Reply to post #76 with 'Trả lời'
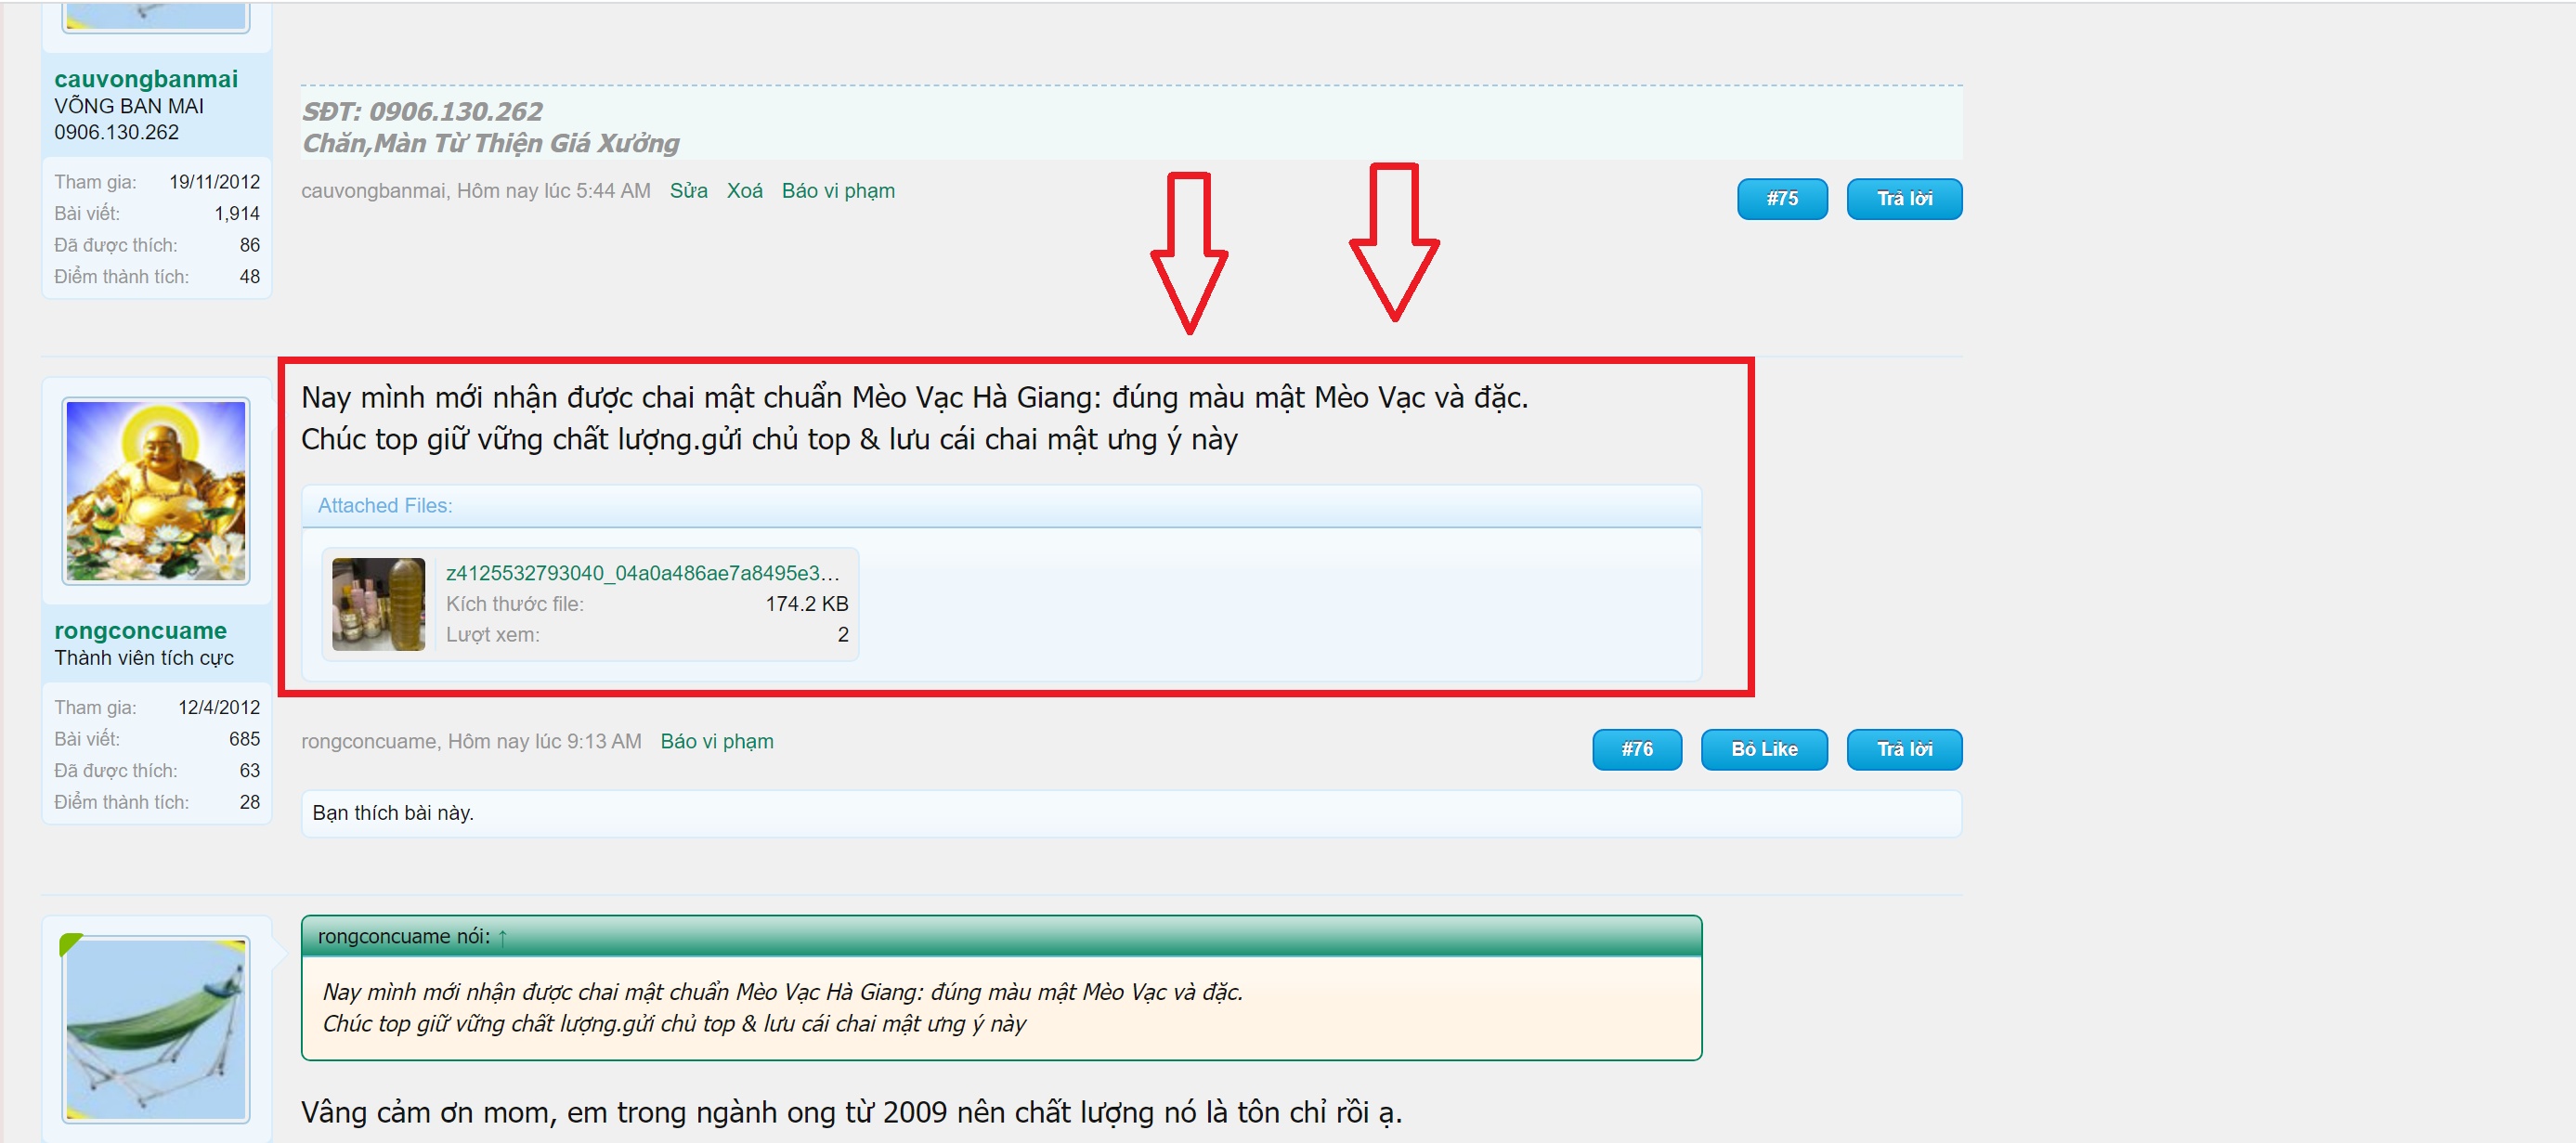 point(1903,749)
